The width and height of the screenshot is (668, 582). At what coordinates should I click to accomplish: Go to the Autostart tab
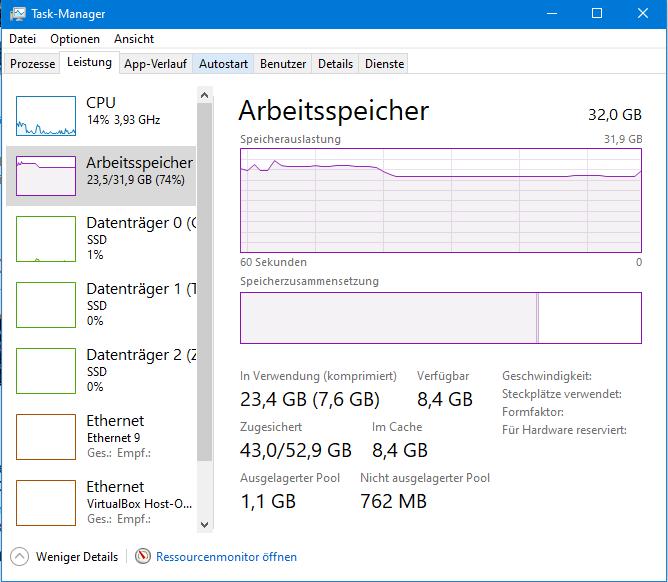tap(223, 64)
